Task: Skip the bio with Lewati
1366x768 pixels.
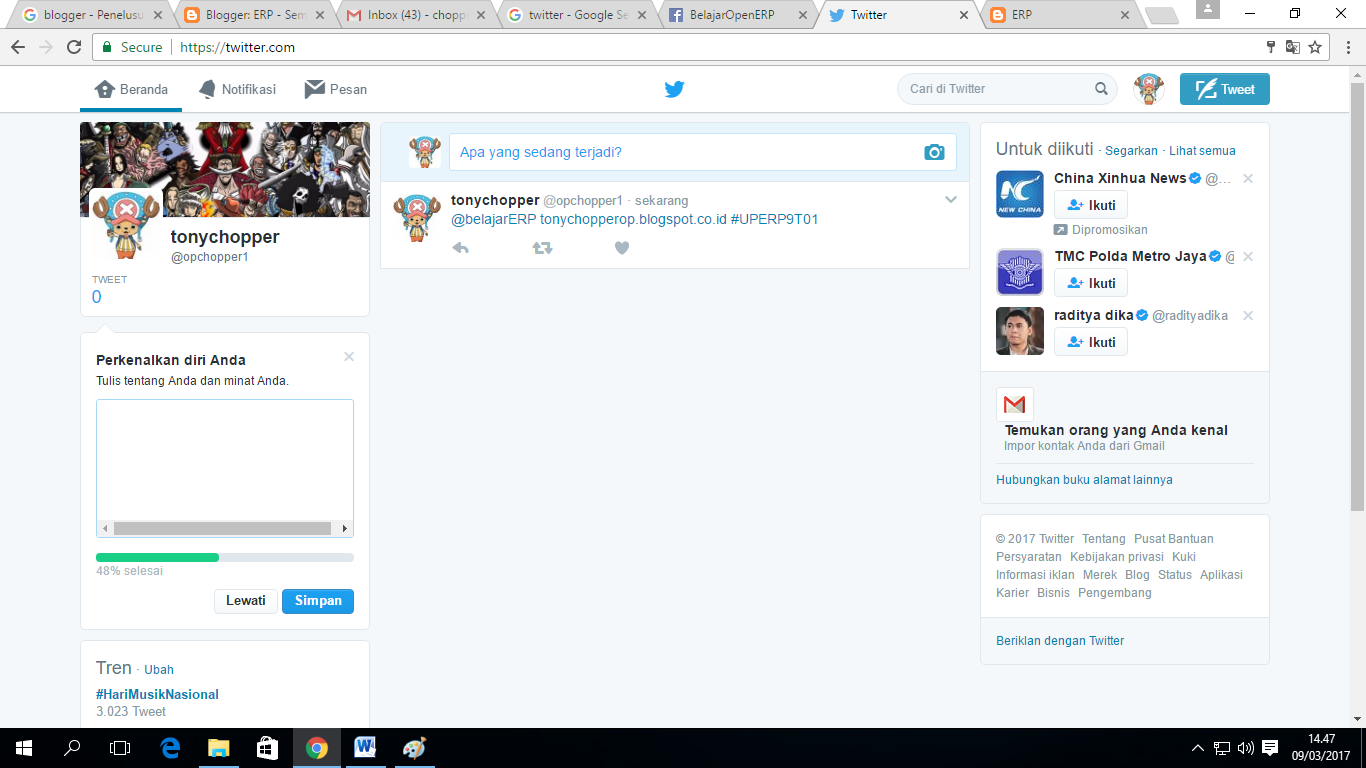Action: pyautogui.click(x=246, y=601)
